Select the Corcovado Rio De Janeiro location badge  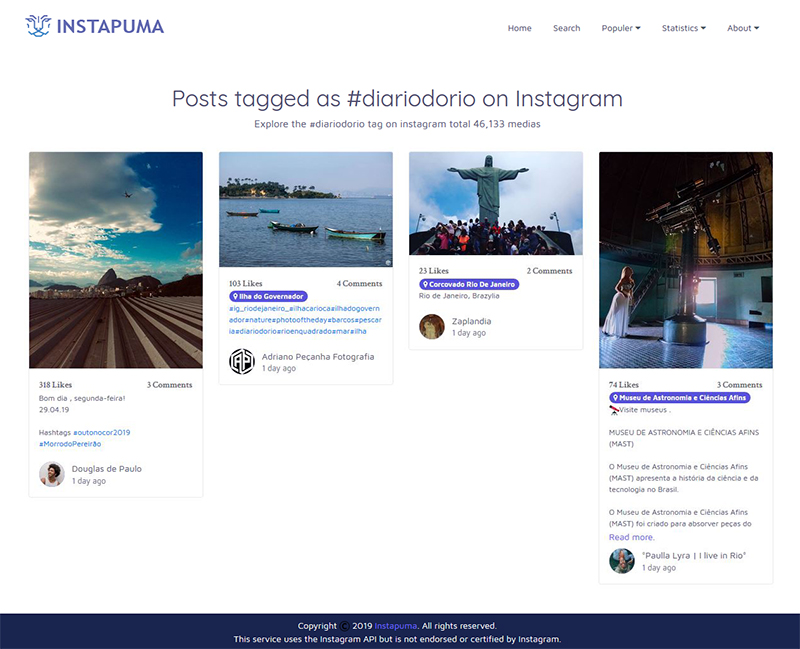[469, 284]
